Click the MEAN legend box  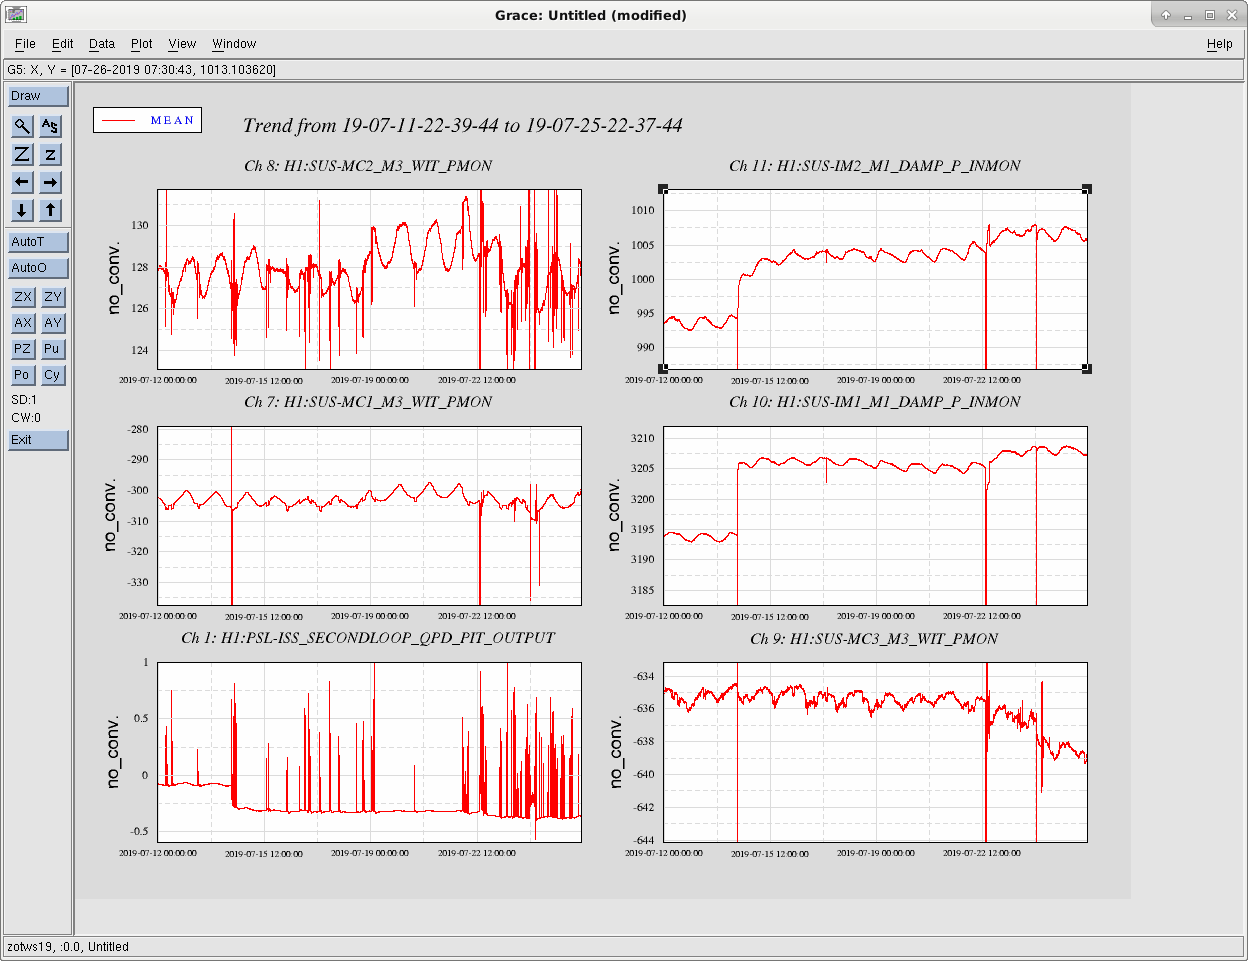coord(148,120)
